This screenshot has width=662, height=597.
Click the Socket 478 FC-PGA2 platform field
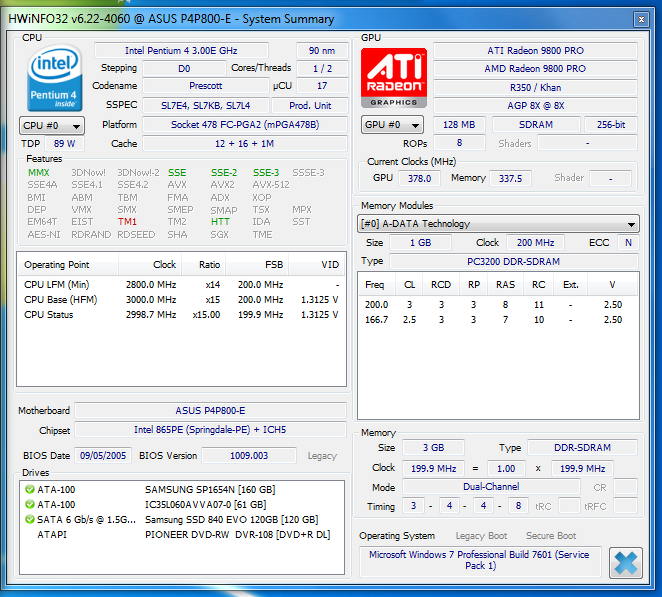click(245, 125)
